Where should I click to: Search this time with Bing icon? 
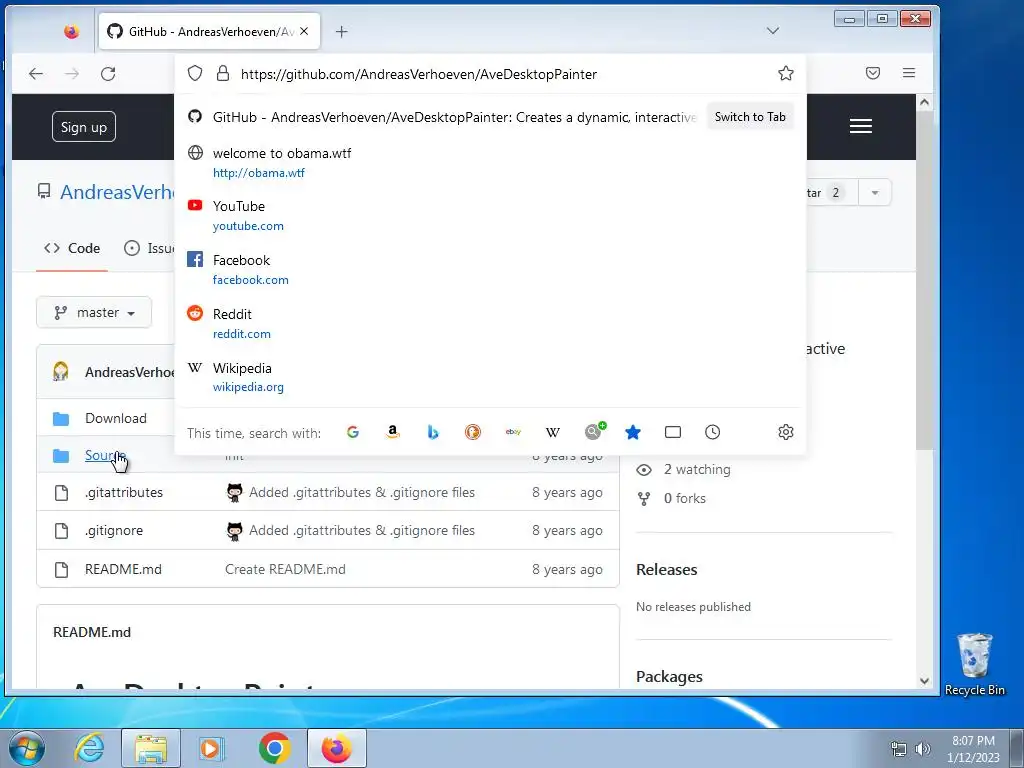tap(432, 432)
